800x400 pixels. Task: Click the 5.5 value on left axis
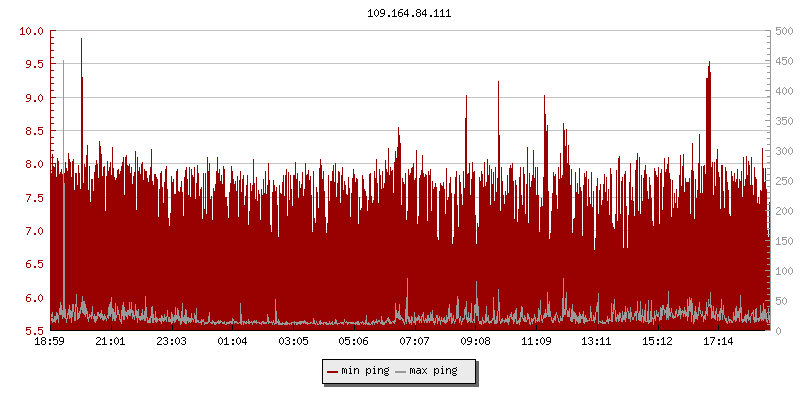pos(33,330)
